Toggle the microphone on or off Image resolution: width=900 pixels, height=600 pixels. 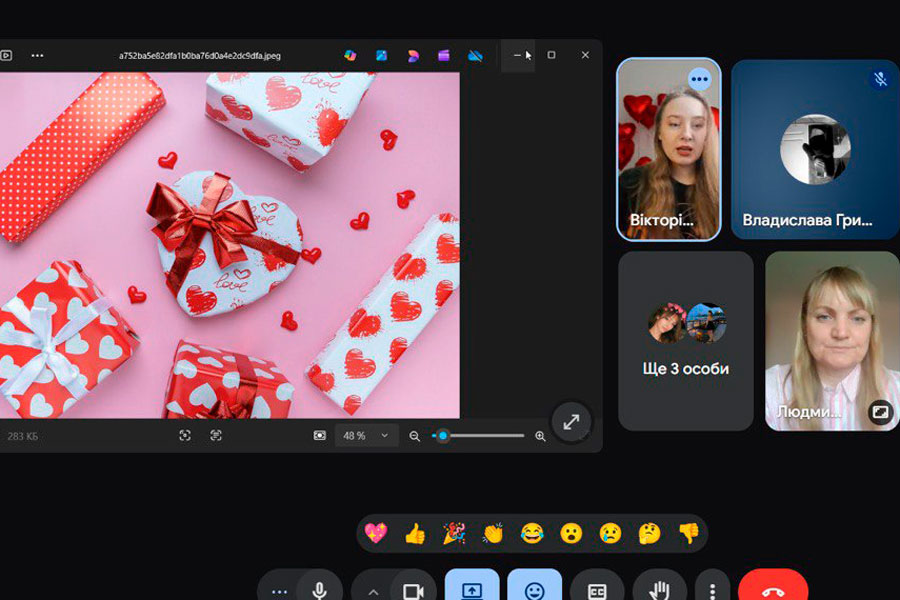(x=320, y=589)
